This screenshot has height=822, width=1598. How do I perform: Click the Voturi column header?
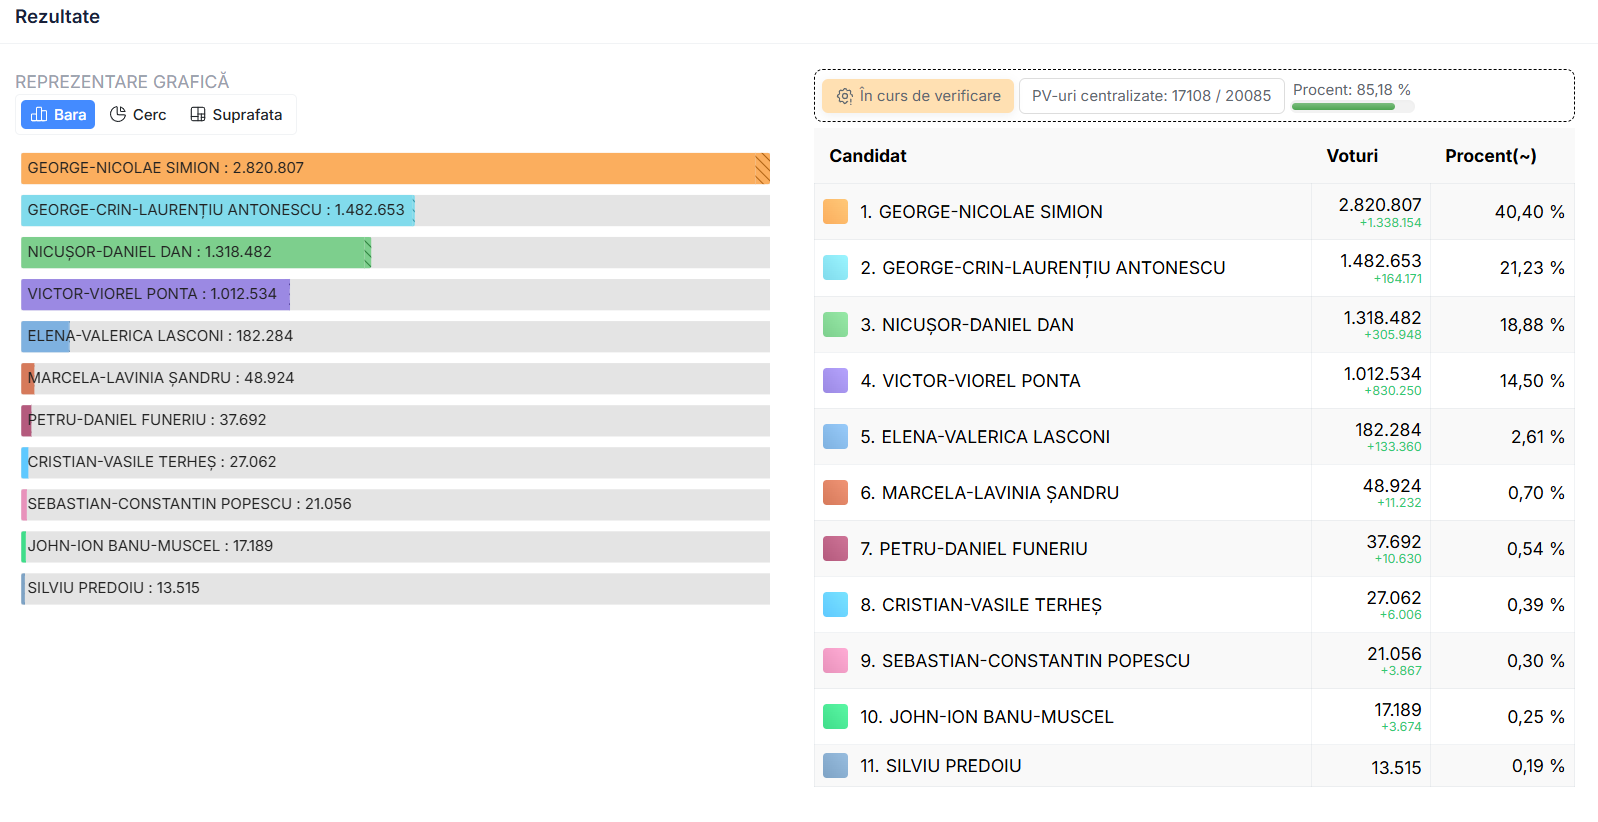click(1352, 156)
